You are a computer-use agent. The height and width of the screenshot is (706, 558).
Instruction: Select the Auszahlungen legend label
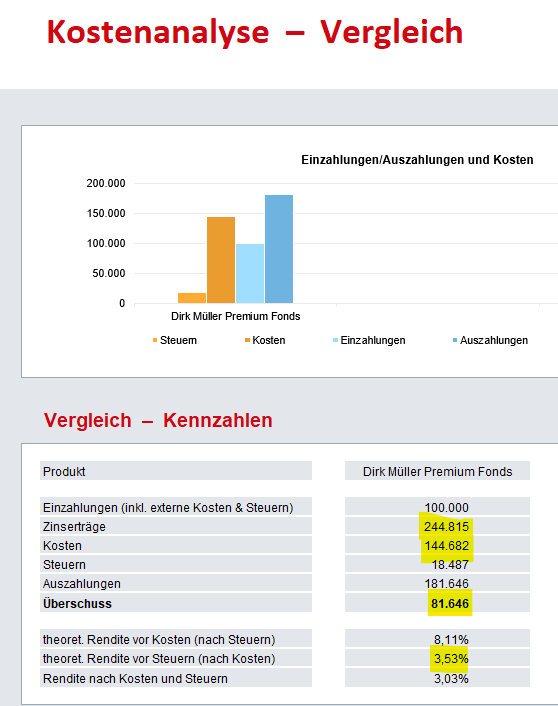tap(494, 340)
